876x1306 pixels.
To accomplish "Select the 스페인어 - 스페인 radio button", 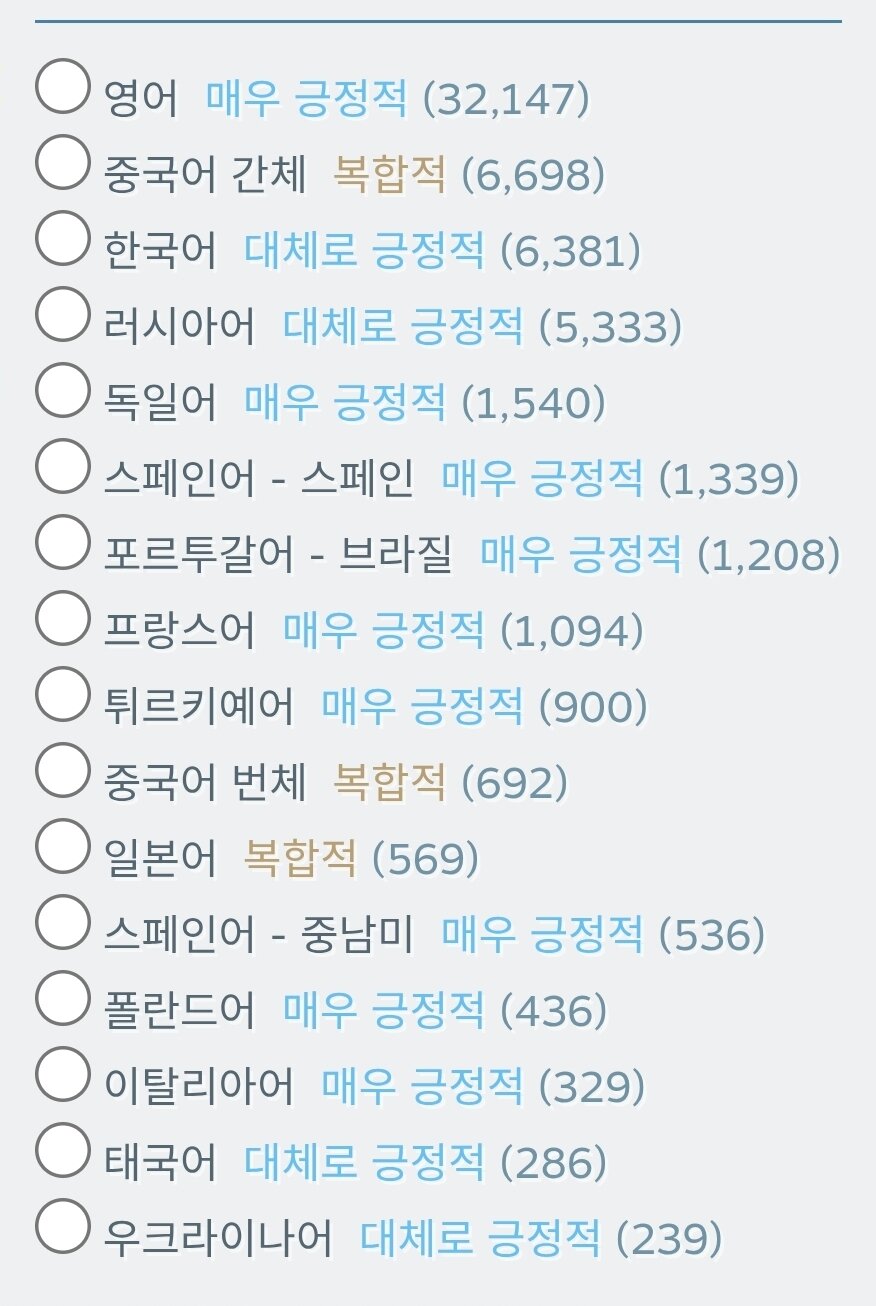I will (x=62, y=466).
